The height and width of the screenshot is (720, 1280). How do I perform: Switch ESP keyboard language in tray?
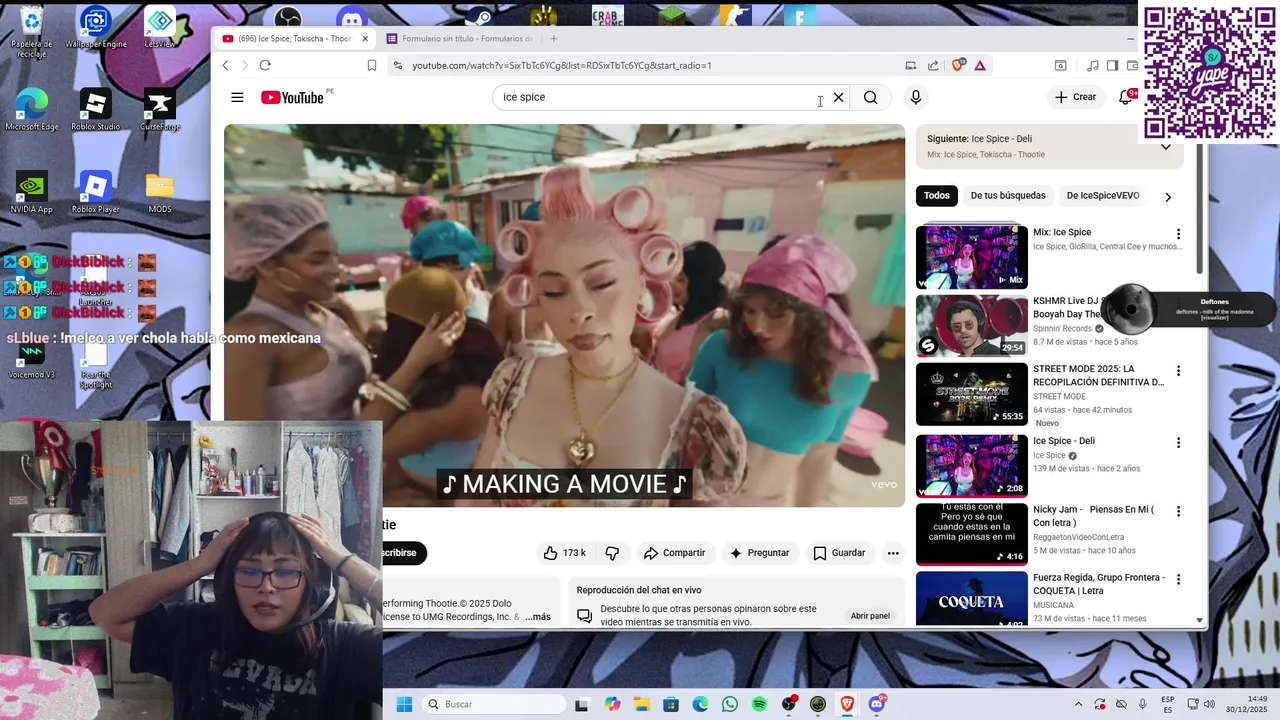[1168, 704]
